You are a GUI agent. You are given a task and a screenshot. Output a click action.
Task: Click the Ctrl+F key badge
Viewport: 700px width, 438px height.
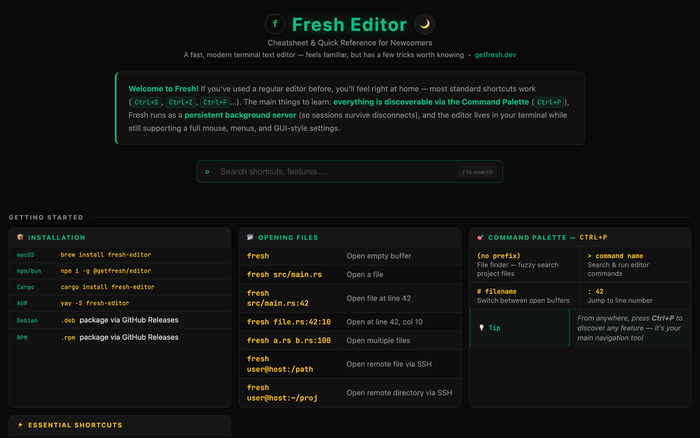pyautogui.click(x=215, y=102)
